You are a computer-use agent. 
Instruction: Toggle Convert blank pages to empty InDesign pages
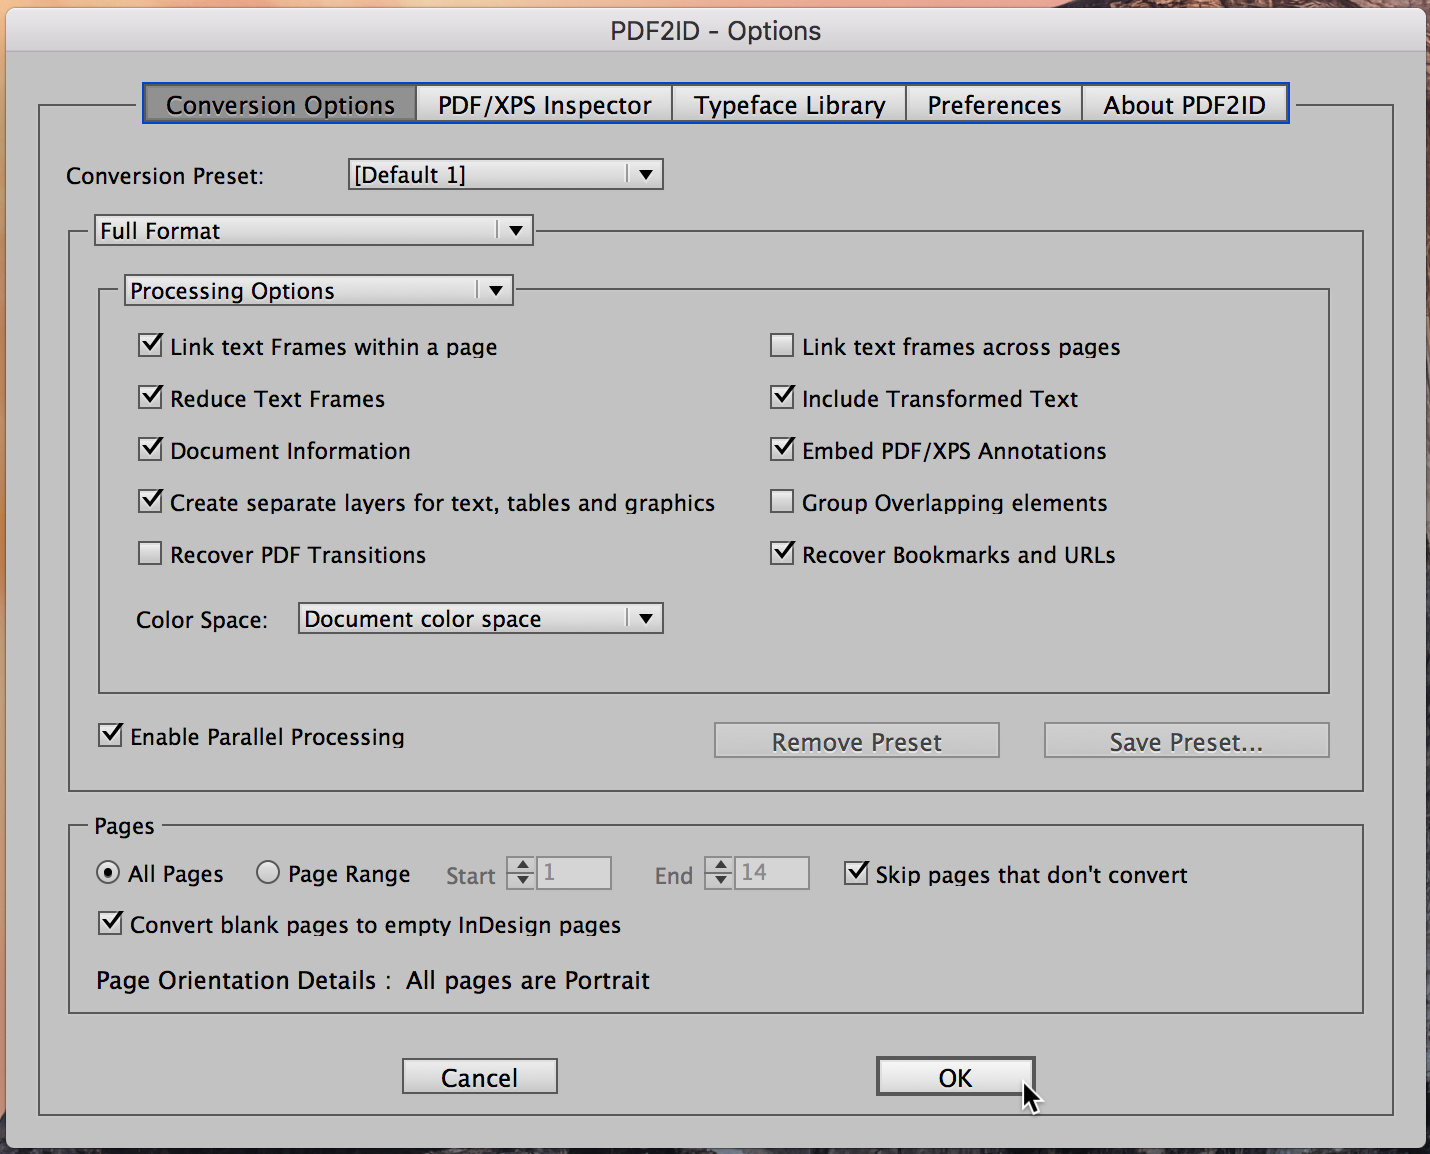[x=110, y=923]
